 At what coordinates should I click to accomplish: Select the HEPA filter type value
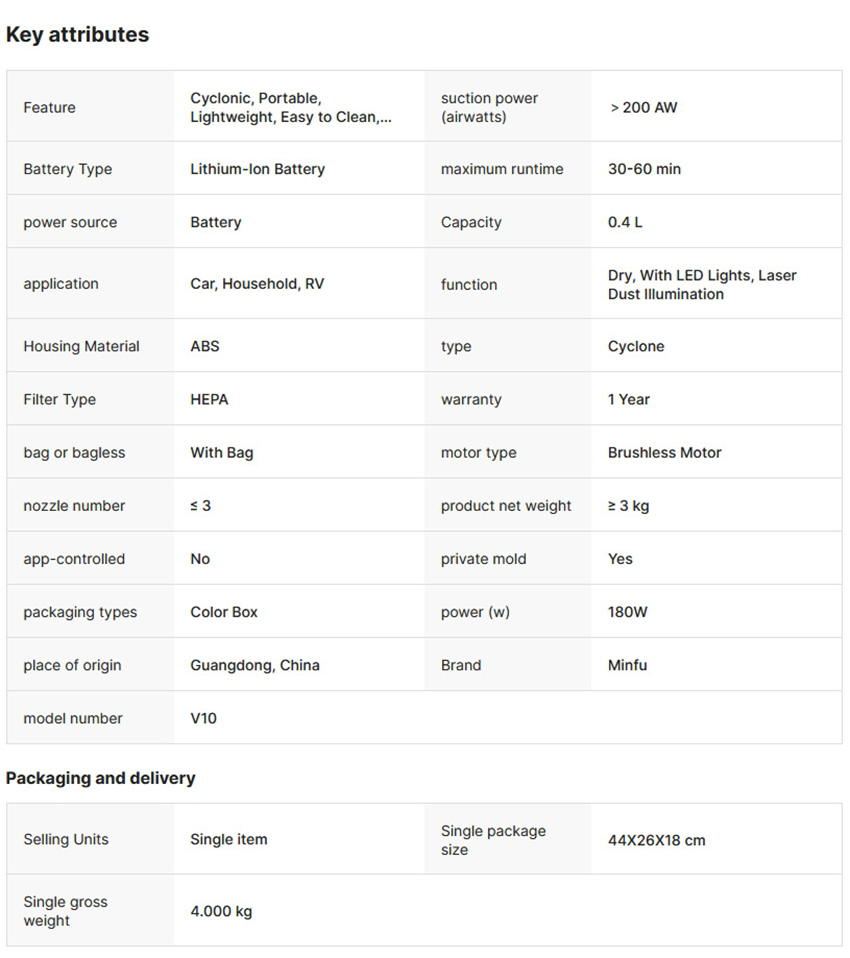pos(209,399)
